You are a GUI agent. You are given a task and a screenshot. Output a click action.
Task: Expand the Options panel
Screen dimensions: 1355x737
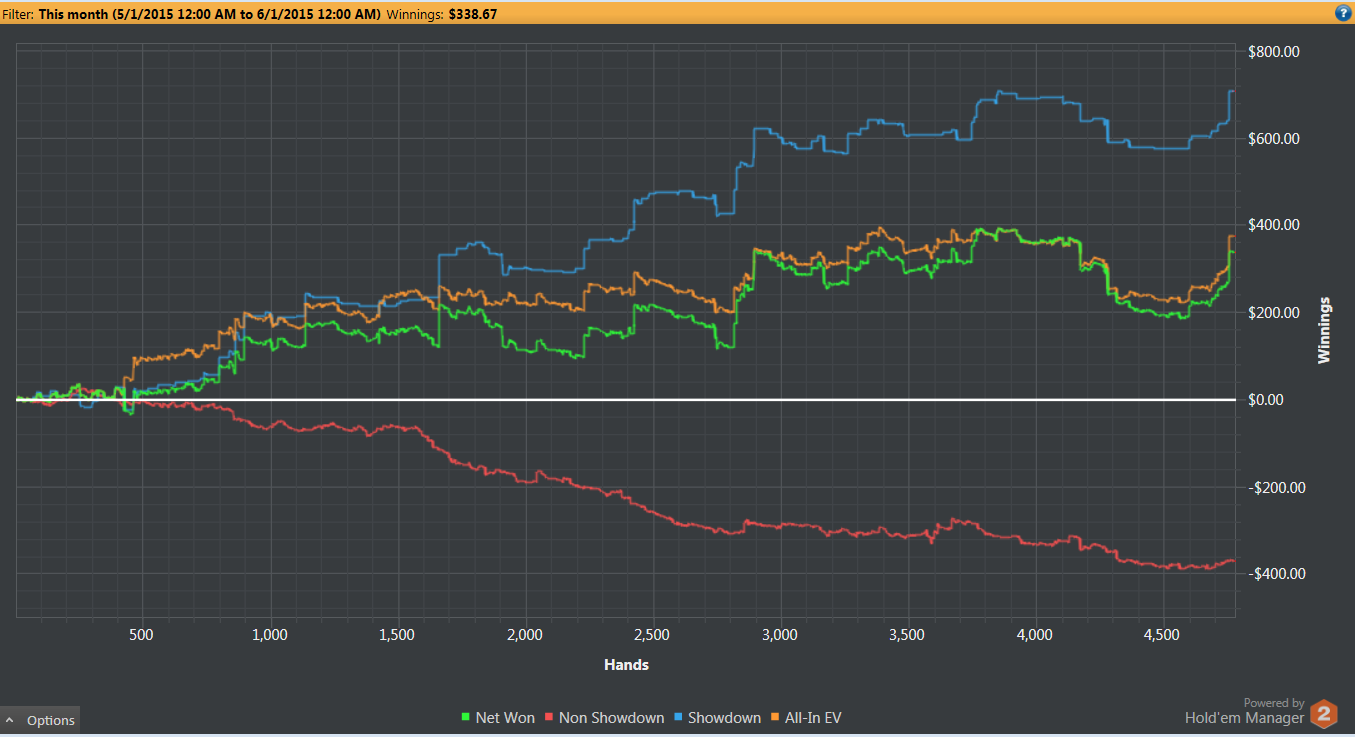(x=40, y=720)
